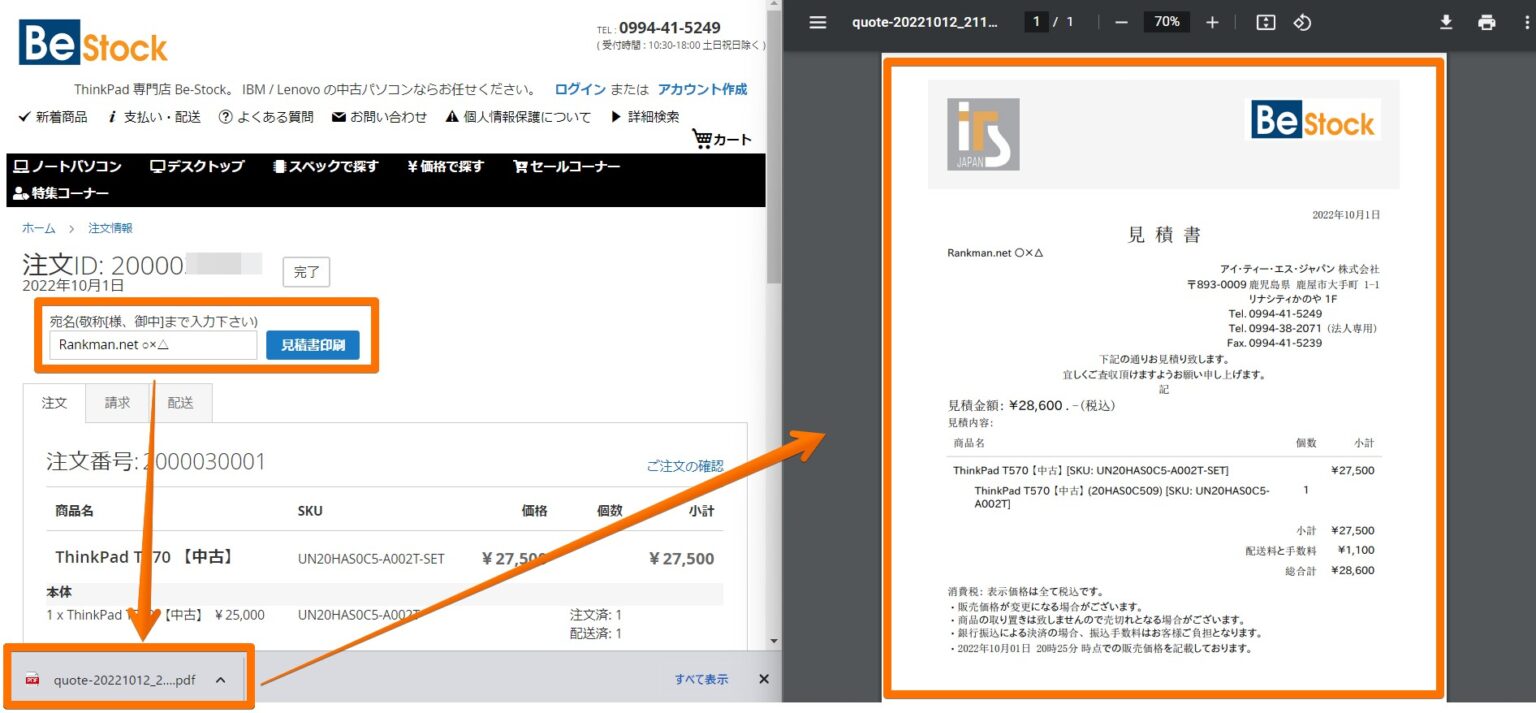This screenshot has height=713, width=1536.
Task: Open the shopping cart カート
Action: tap(720, 139)
